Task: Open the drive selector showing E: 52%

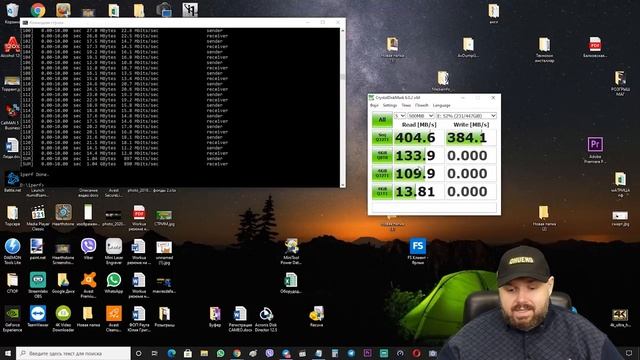Action: tap(466, 116)
